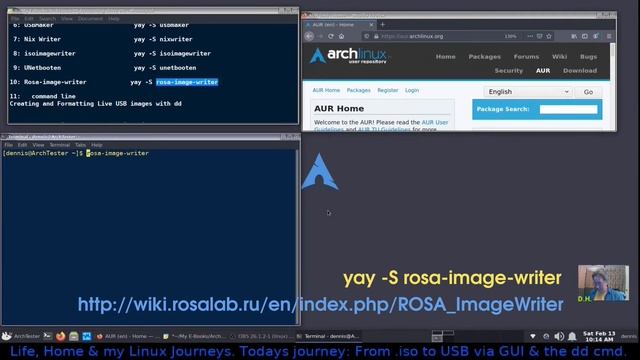Open Wiki in Arch navigation
Image resolution: width=640 pixels, height=360 pixels.
[559, 57]
